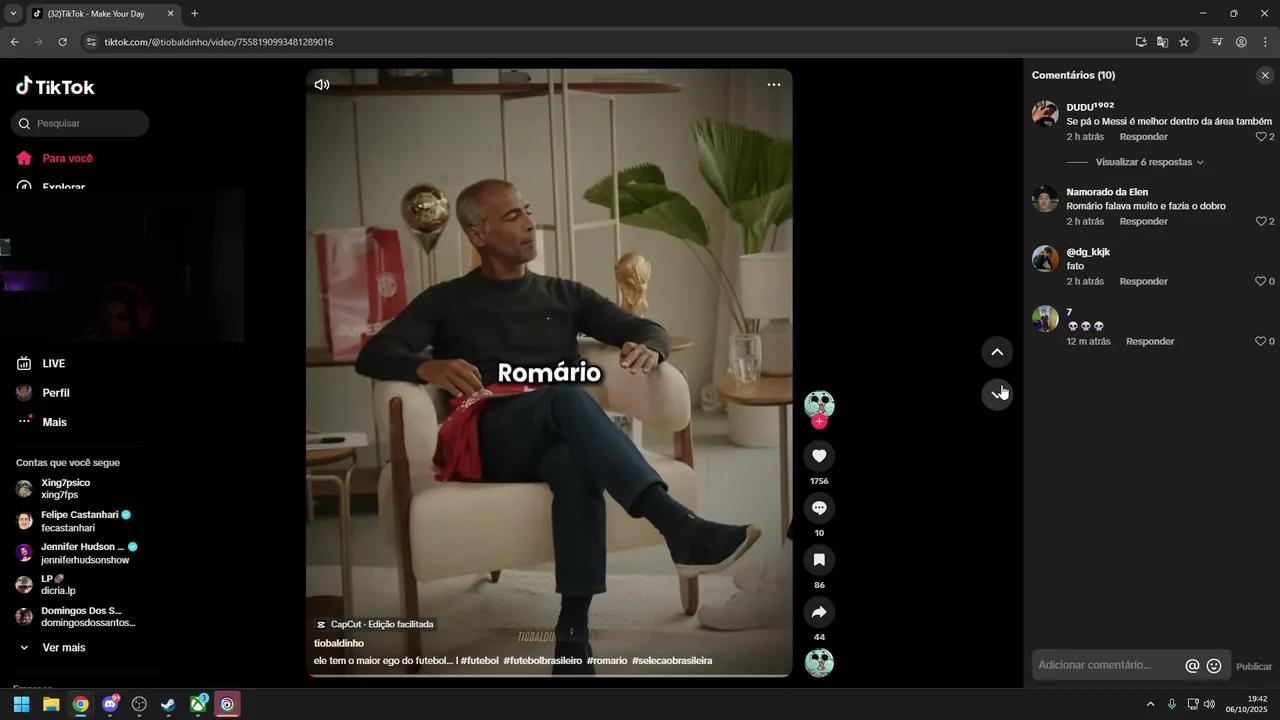Screen dimensions: 1280x720
Task: Open the video's three-dot options menu
Action: click(x=774, y=85)
